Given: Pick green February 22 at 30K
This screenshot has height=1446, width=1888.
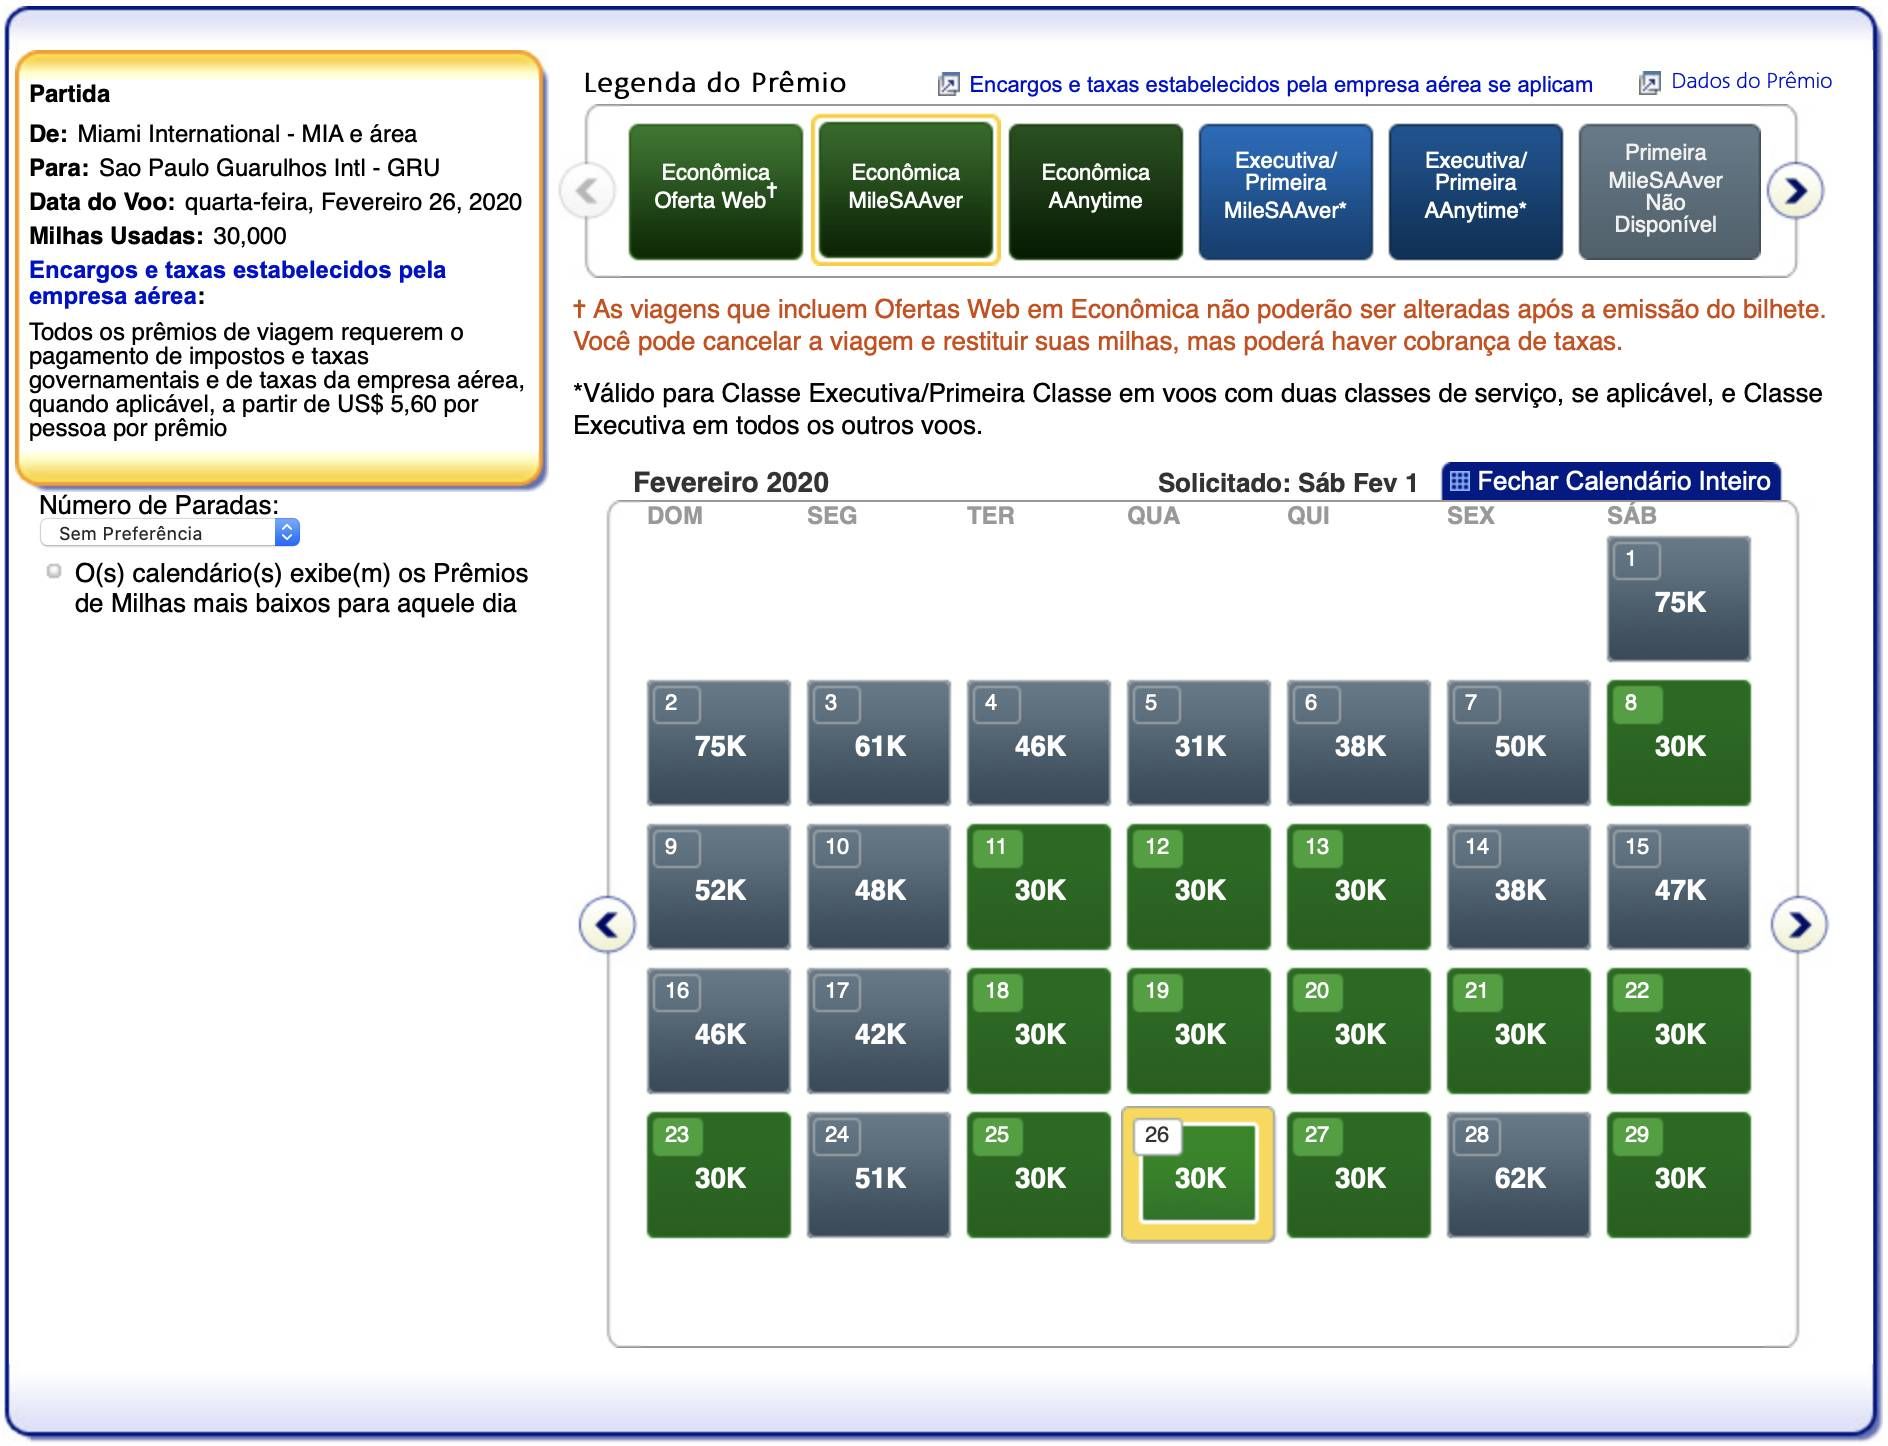Looking at the screenshot, I should tap(1679, 1031).
